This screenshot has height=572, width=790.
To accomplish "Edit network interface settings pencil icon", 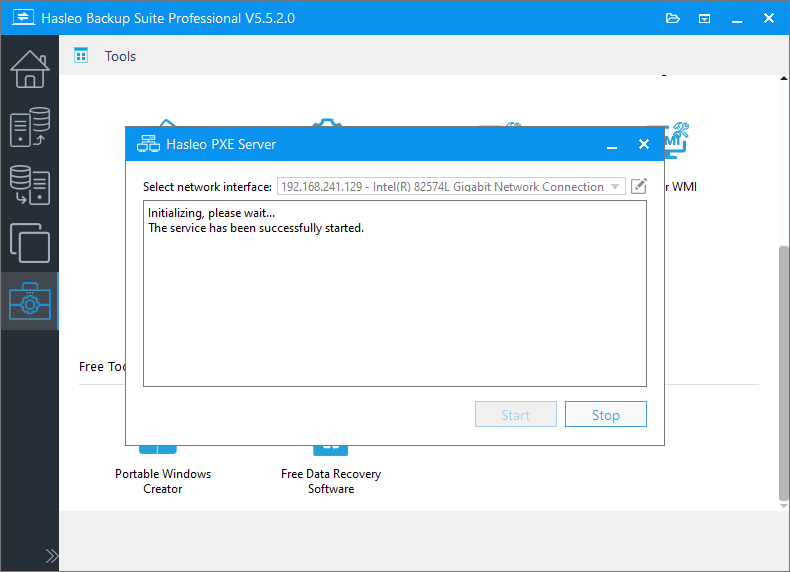I will coord(638,186).
